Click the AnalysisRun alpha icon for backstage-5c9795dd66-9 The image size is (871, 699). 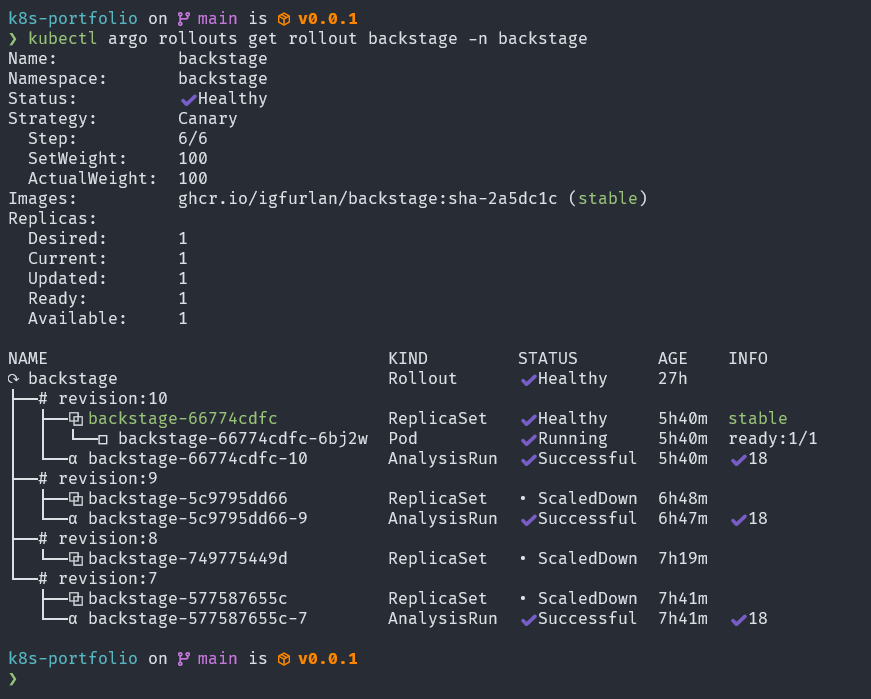click(x=73, y=519)
